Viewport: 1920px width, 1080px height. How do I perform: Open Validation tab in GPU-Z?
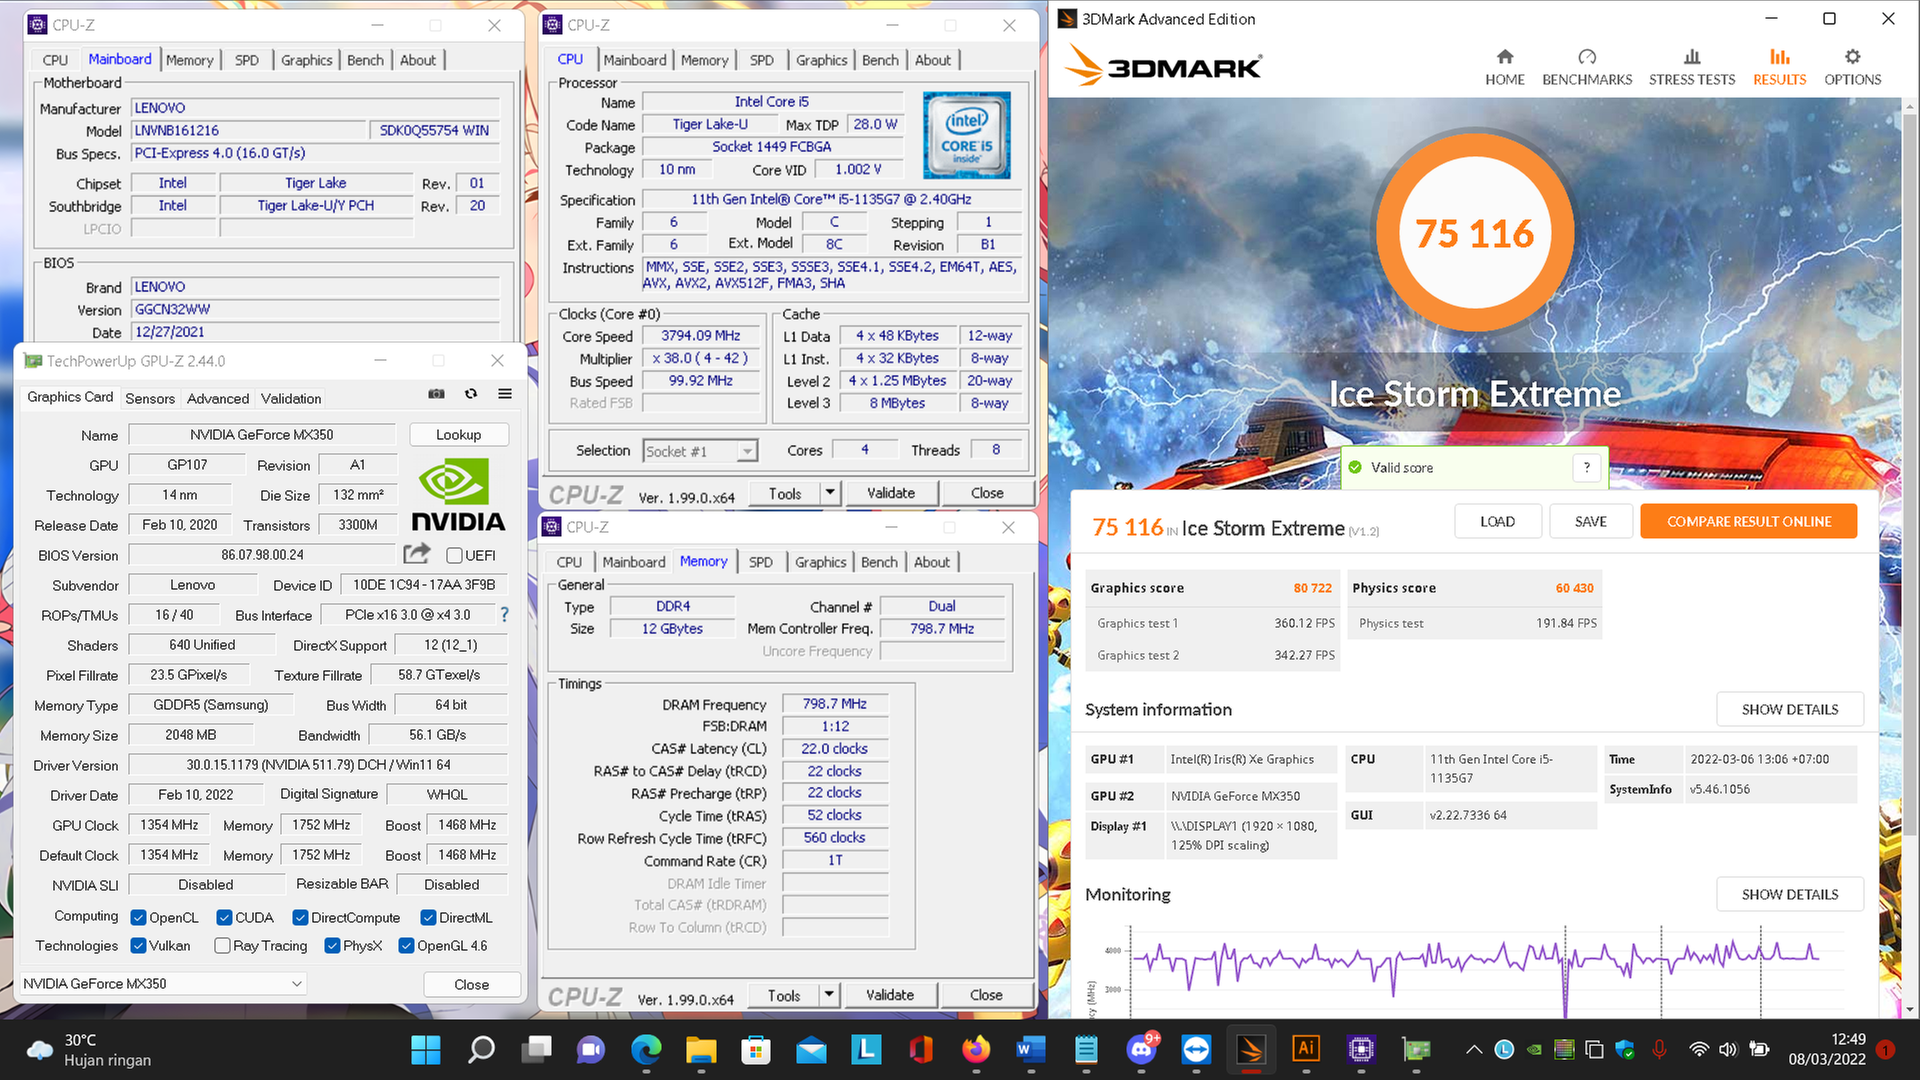(291, 398)
